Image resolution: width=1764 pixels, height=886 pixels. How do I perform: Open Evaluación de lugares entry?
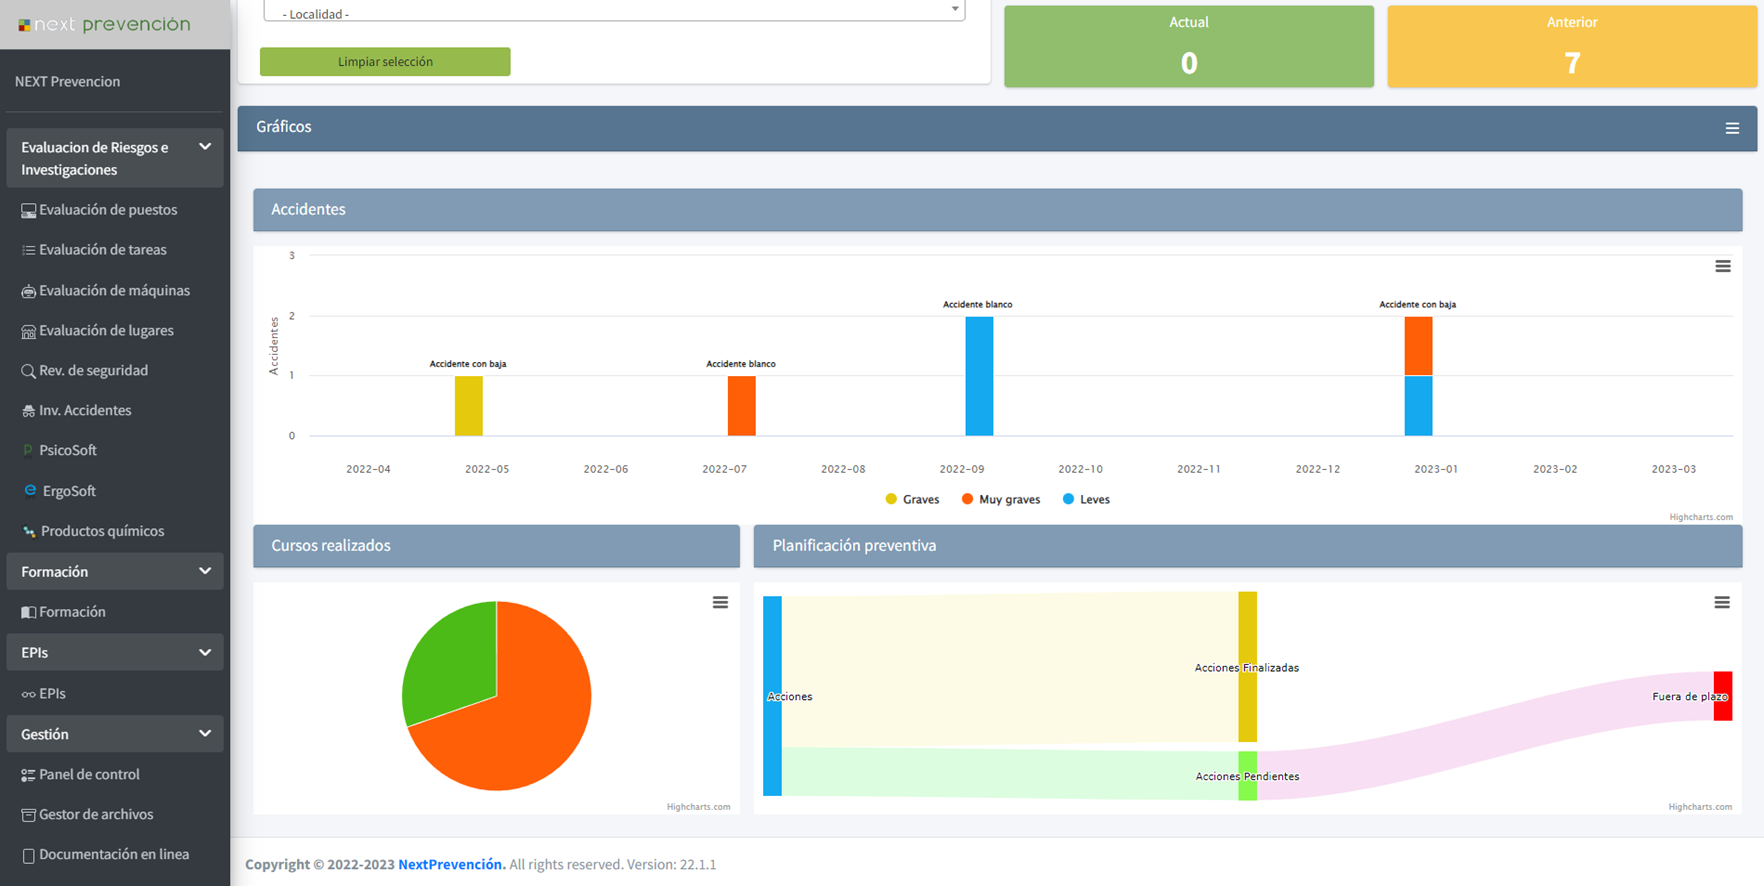click(97, 331)
